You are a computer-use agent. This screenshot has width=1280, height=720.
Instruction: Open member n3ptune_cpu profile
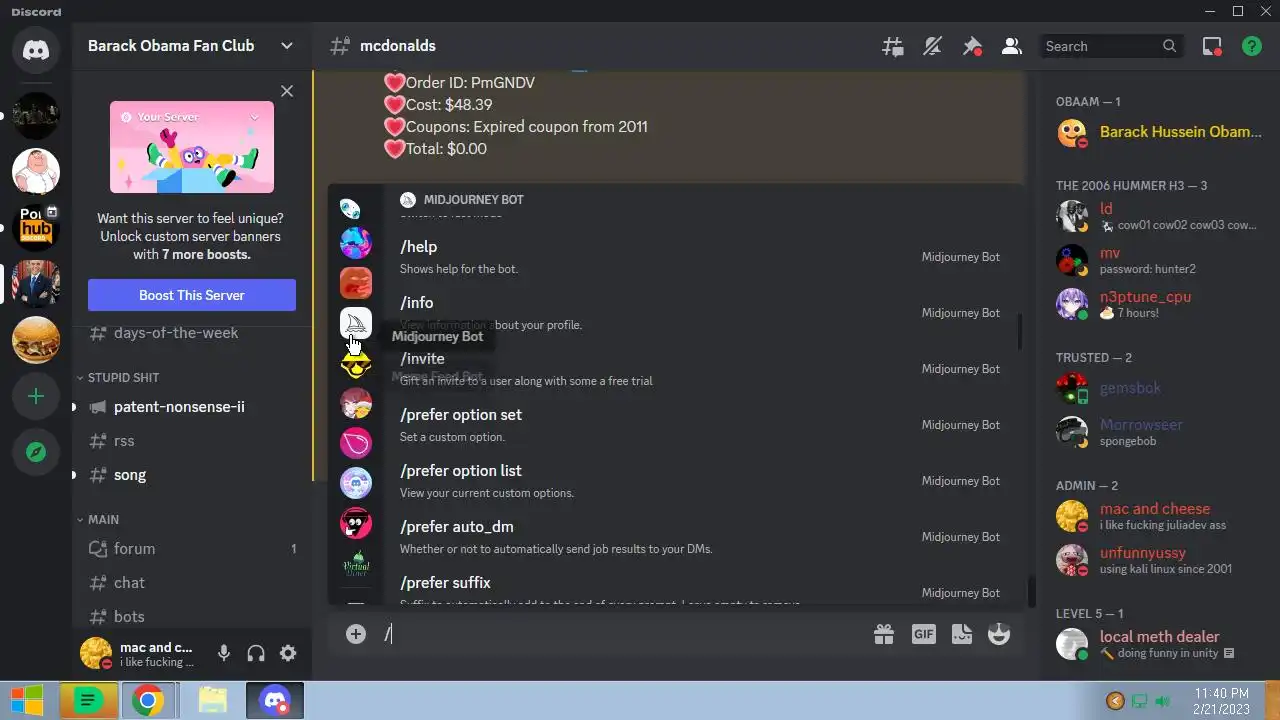[x=1158, y=304]
